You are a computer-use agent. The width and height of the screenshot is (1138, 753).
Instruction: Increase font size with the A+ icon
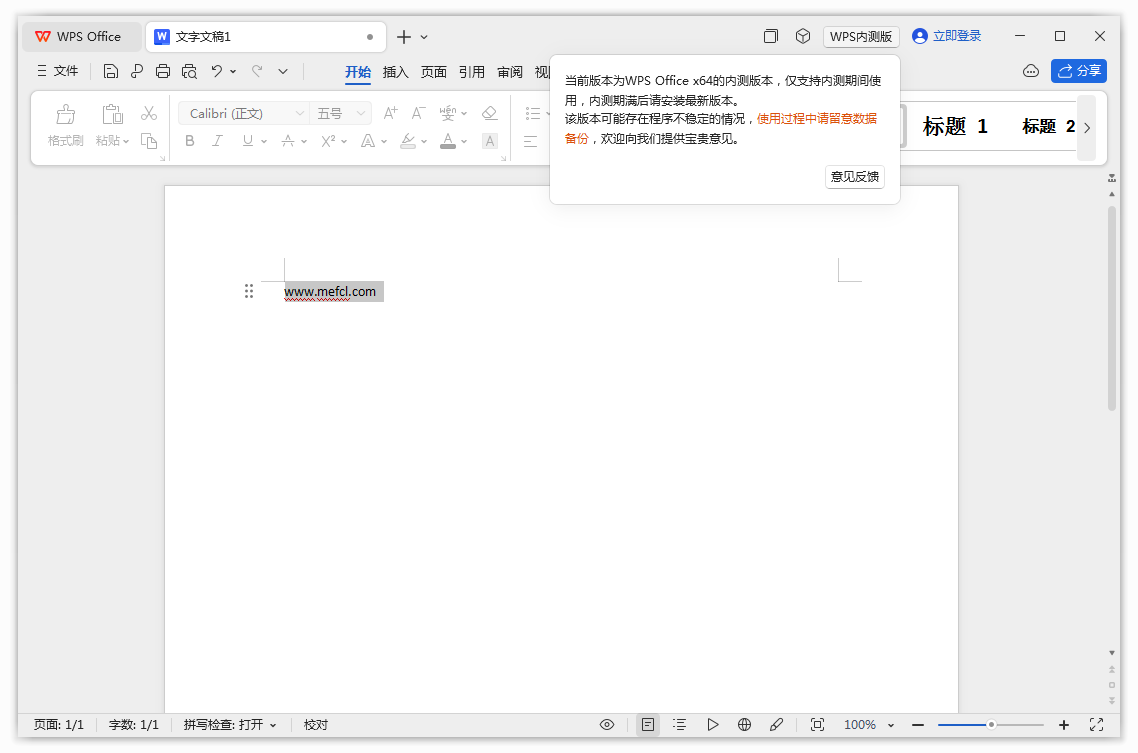pos(390,113)
